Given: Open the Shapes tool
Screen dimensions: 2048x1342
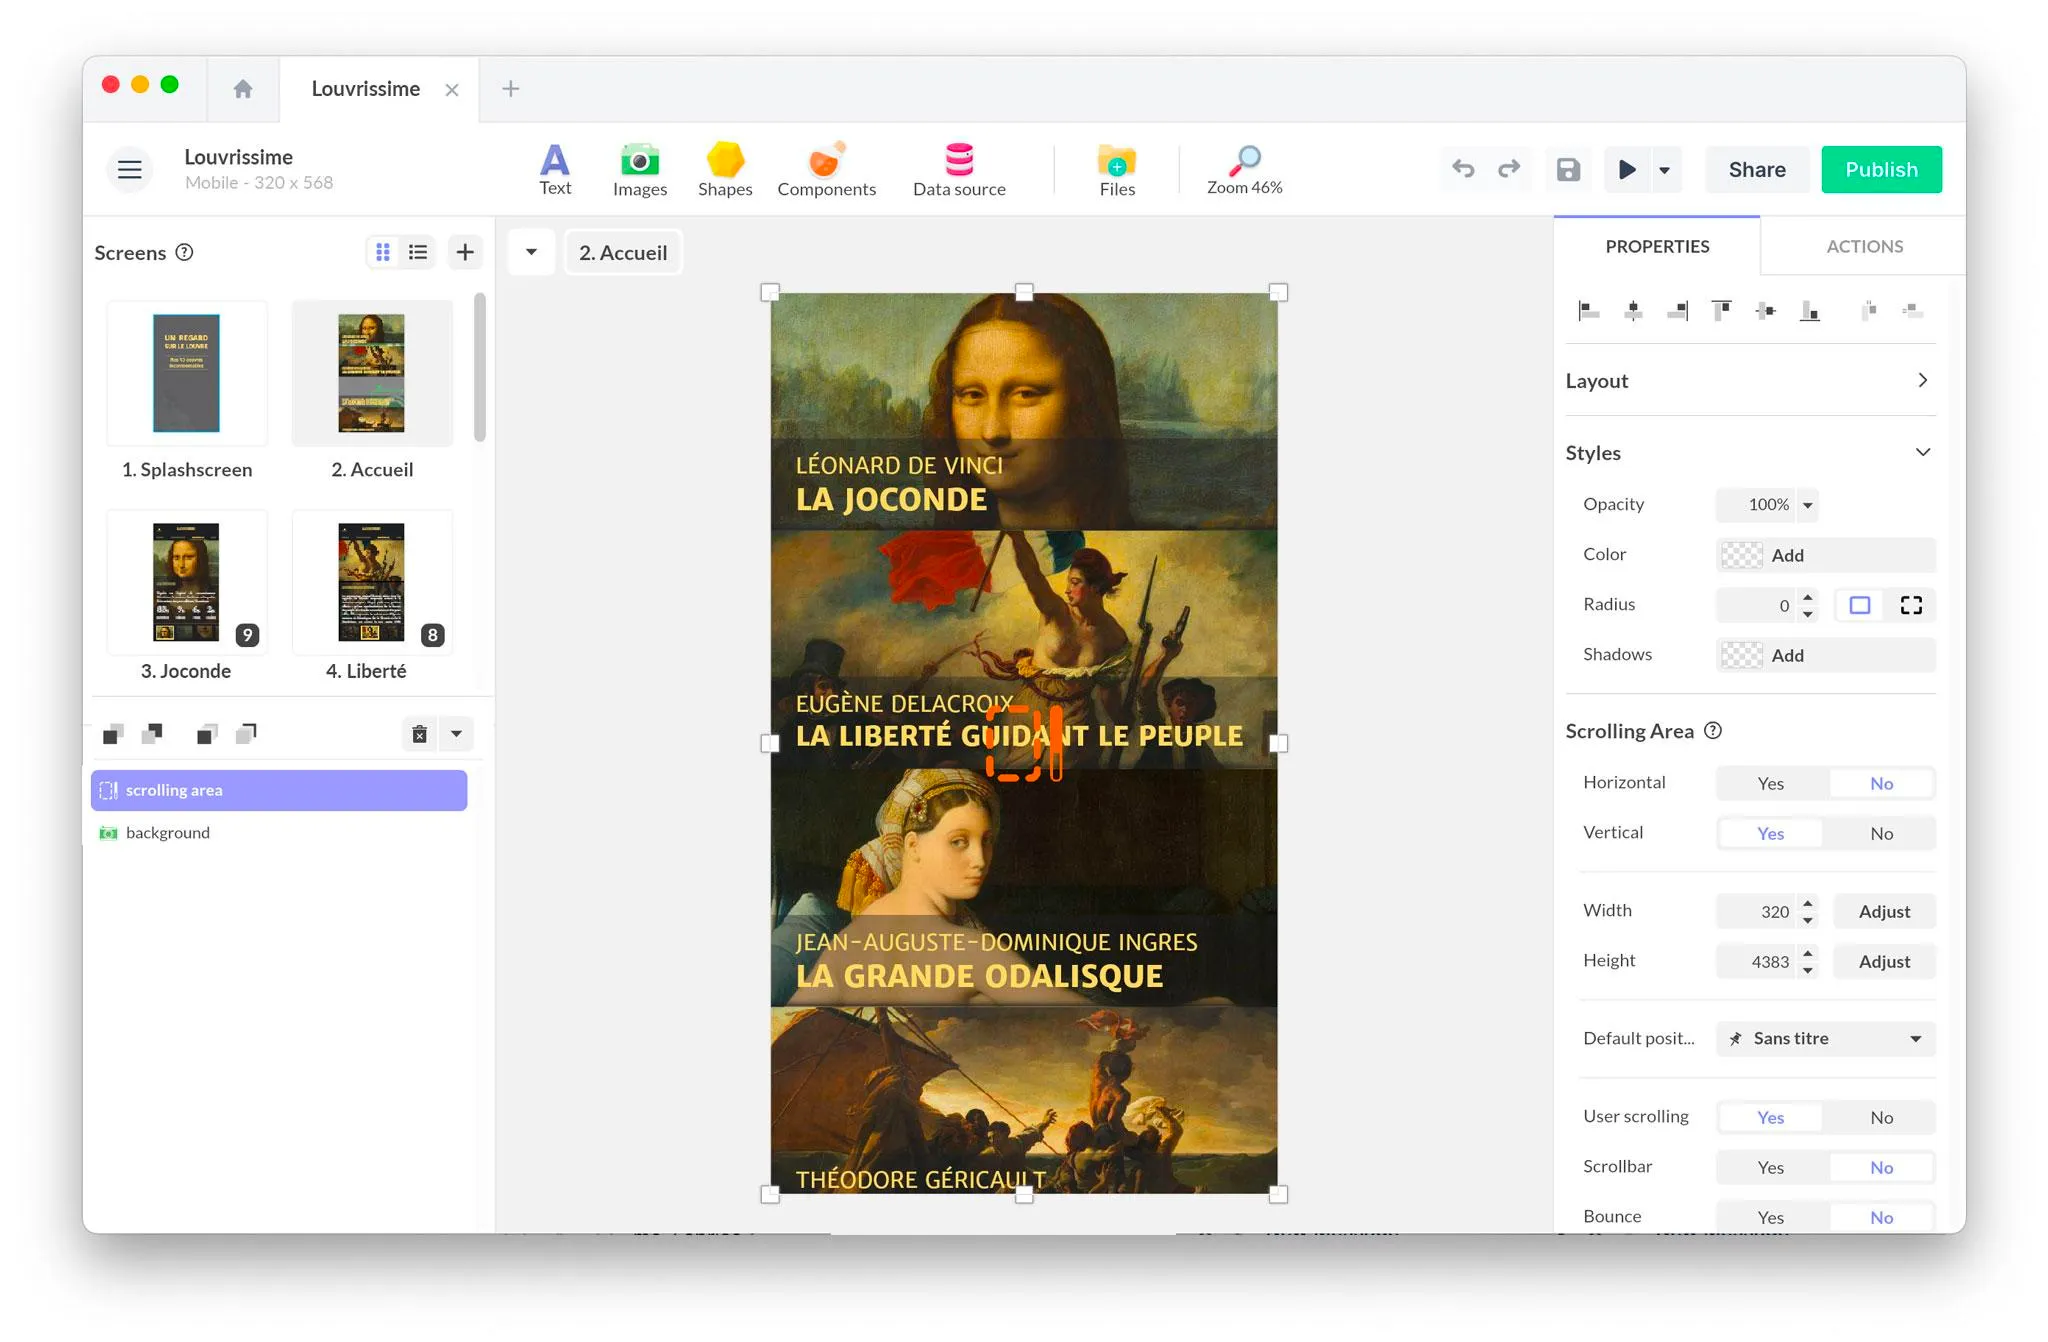Looking at the screenshot, I should [x=725, y=169].
